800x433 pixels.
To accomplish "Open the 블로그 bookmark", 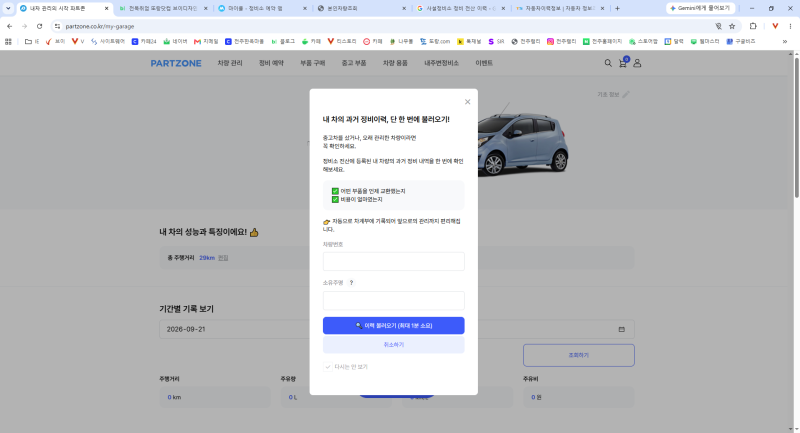I will coord(283,42).
